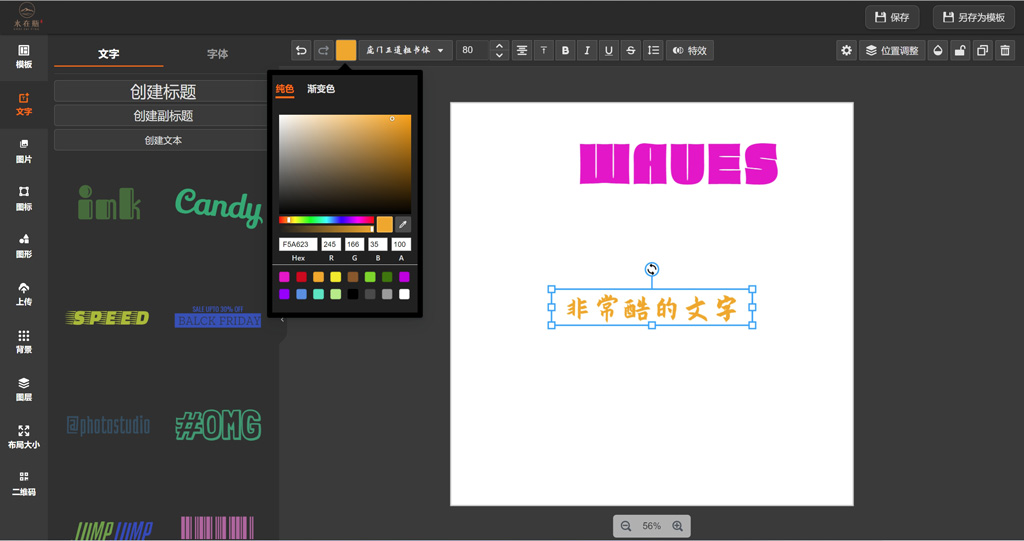Open 上传 upload sidebar panel
This screenshot has height=541, width=1024.
pos(24,294)
